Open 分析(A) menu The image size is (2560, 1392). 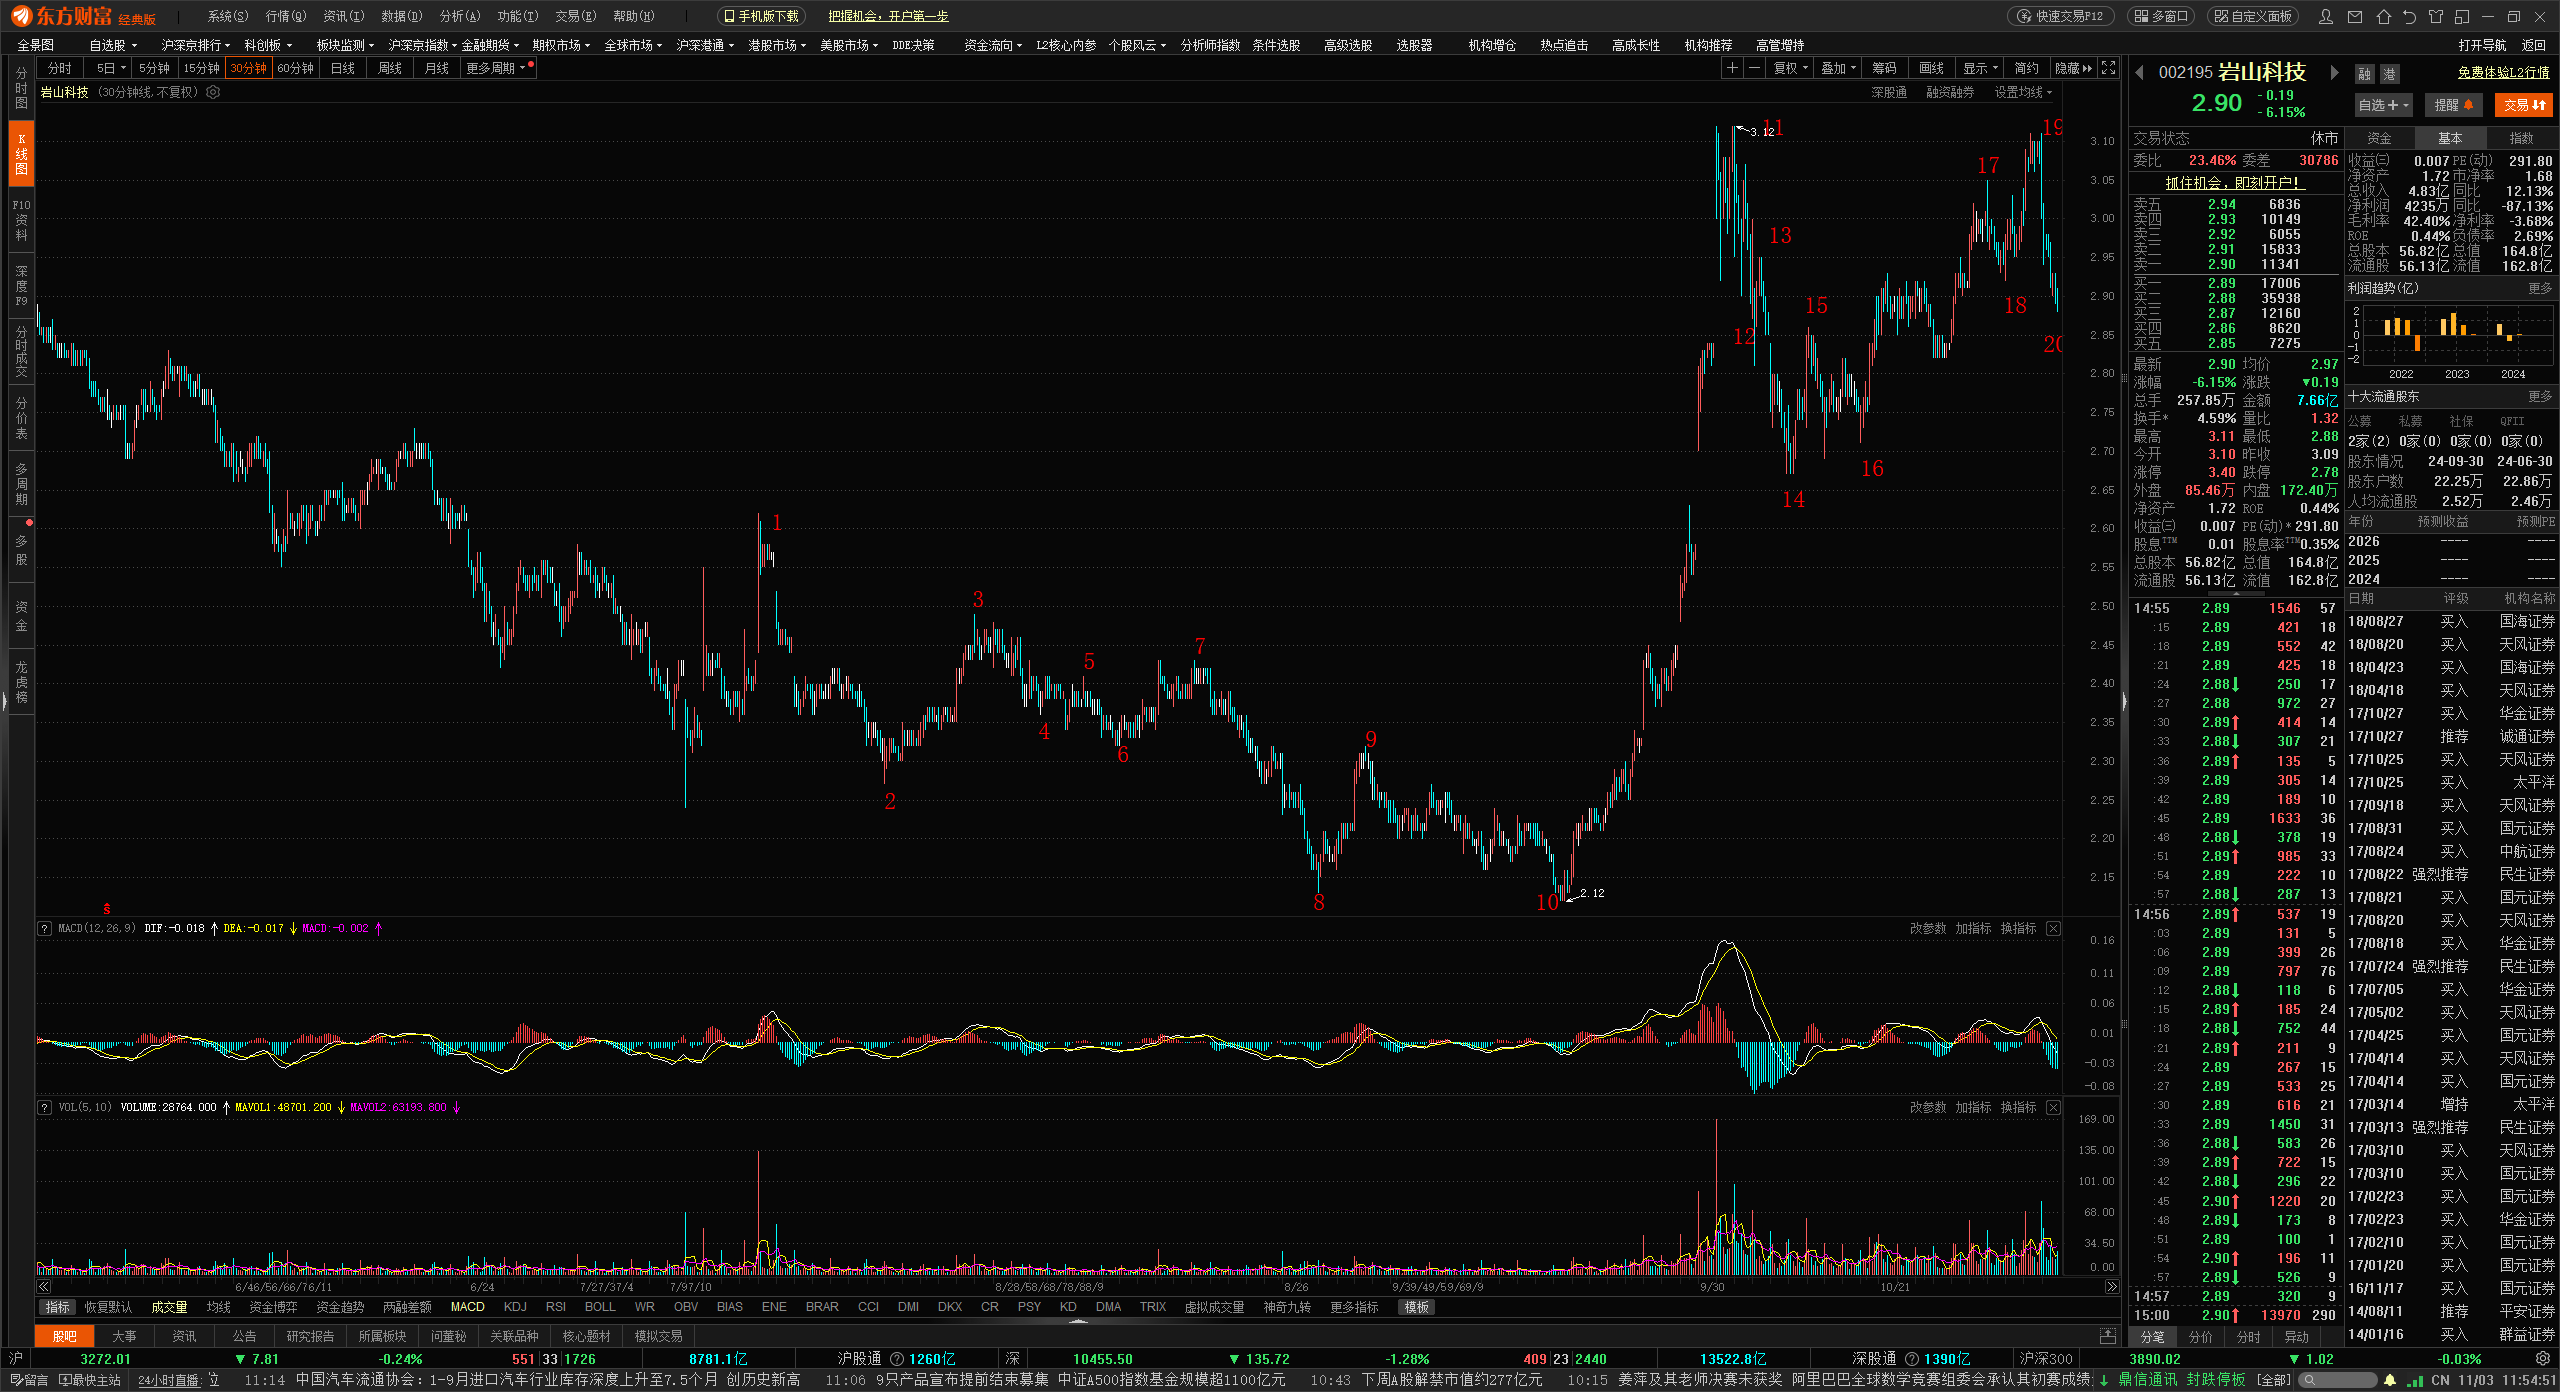tap(460, 16)
